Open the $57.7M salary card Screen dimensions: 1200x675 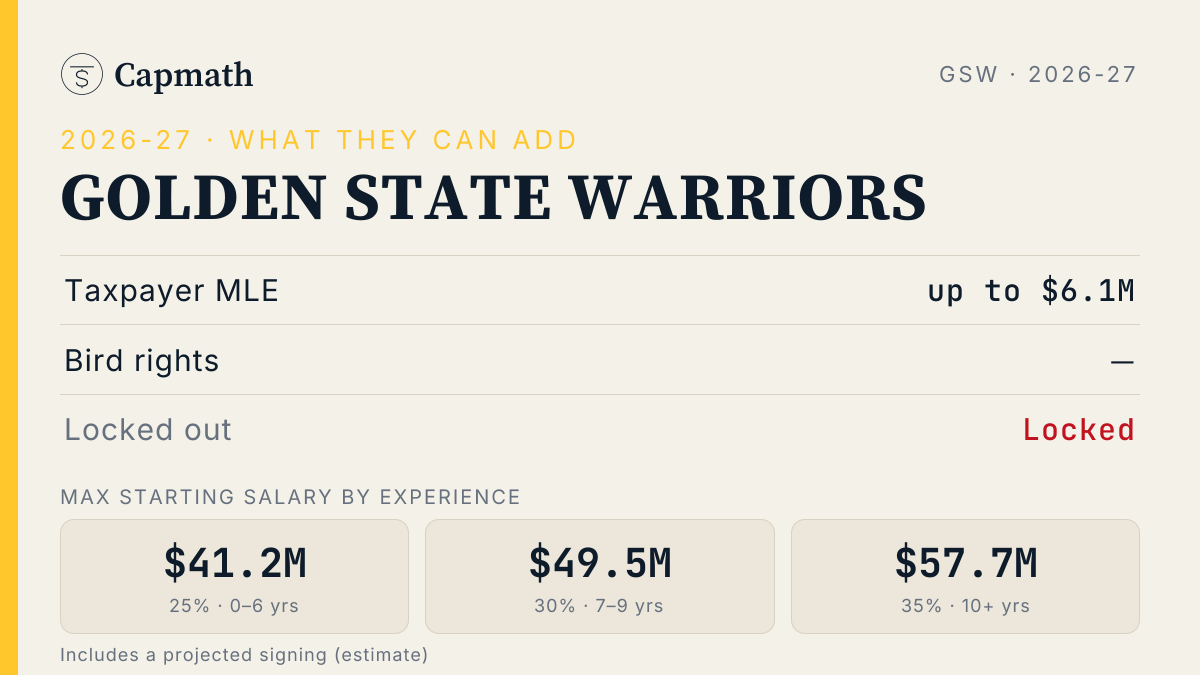(x=965, y=576)
